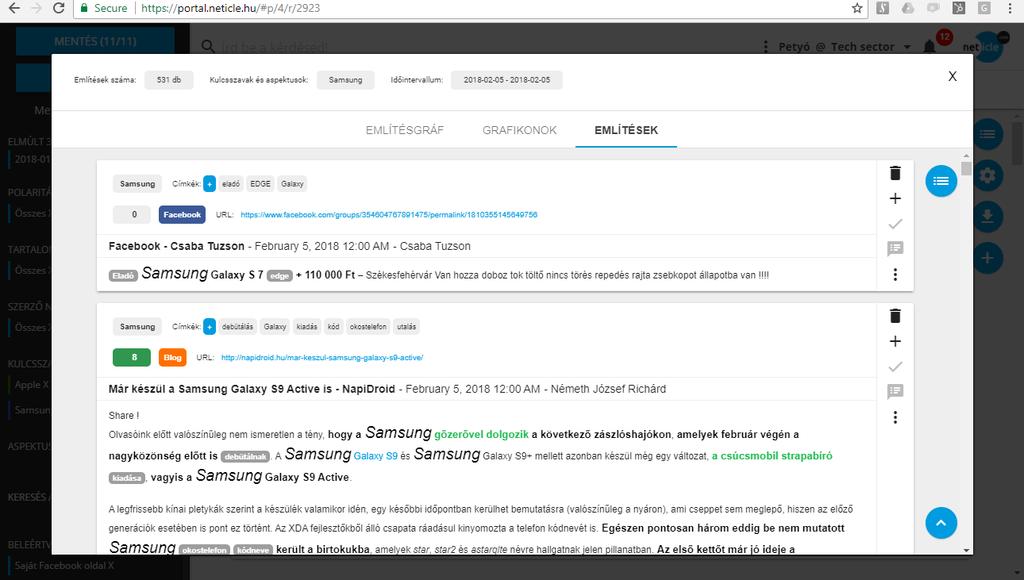Screen dimensions: 1024x580
Task: Click the score 0 badge
Action: (132, 214)
